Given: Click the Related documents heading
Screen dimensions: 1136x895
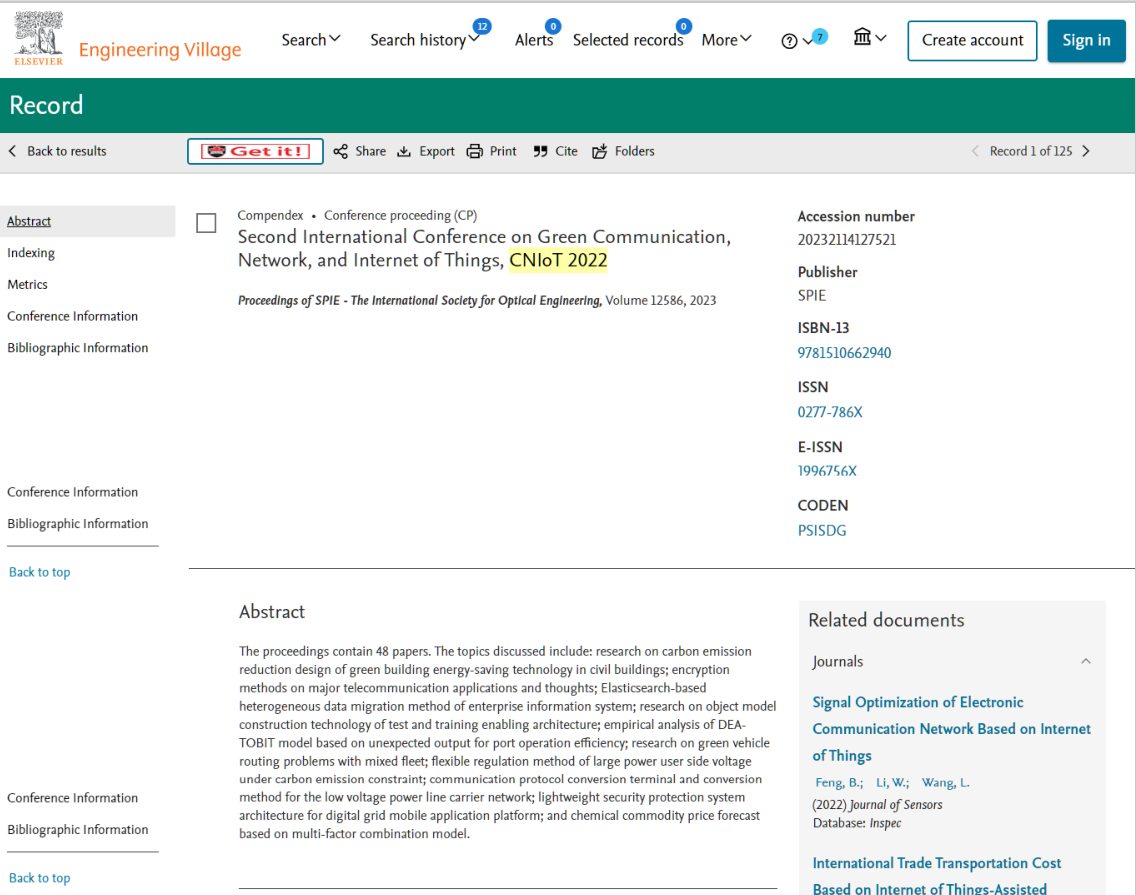Looking at the screenshot, I should [886, 620].
